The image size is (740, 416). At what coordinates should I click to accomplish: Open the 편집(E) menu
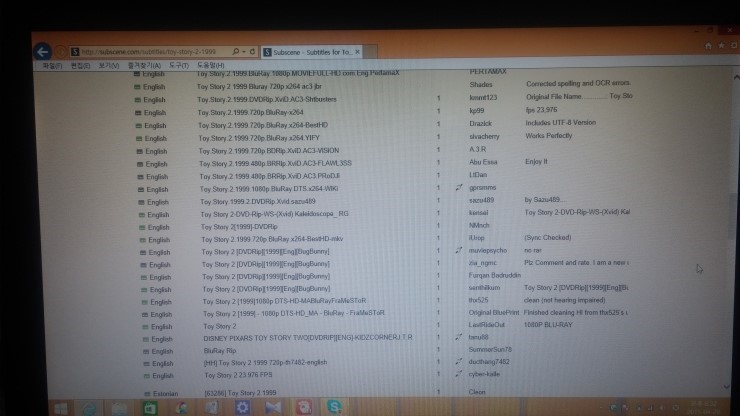point(80,66)
